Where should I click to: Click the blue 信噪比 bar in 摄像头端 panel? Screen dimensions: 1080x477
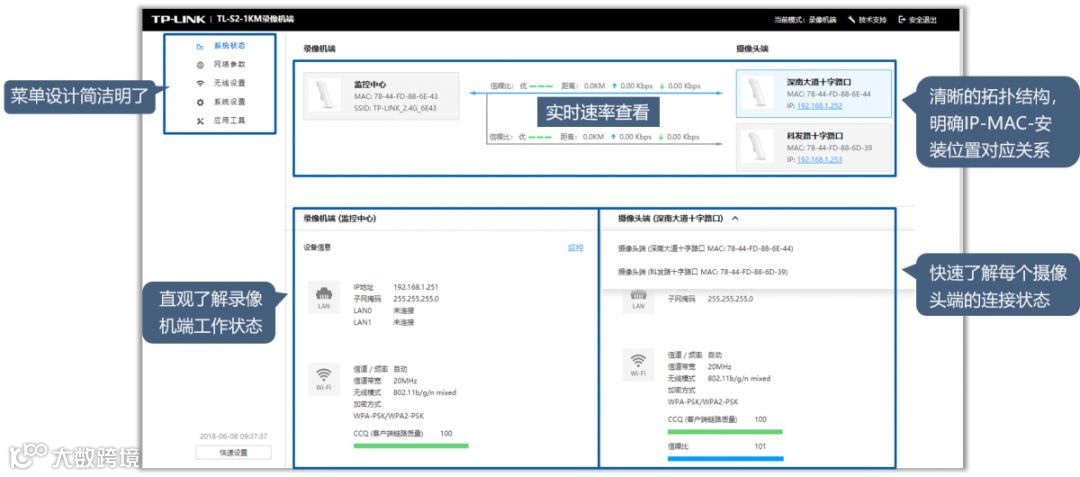[x=725, y=458]
